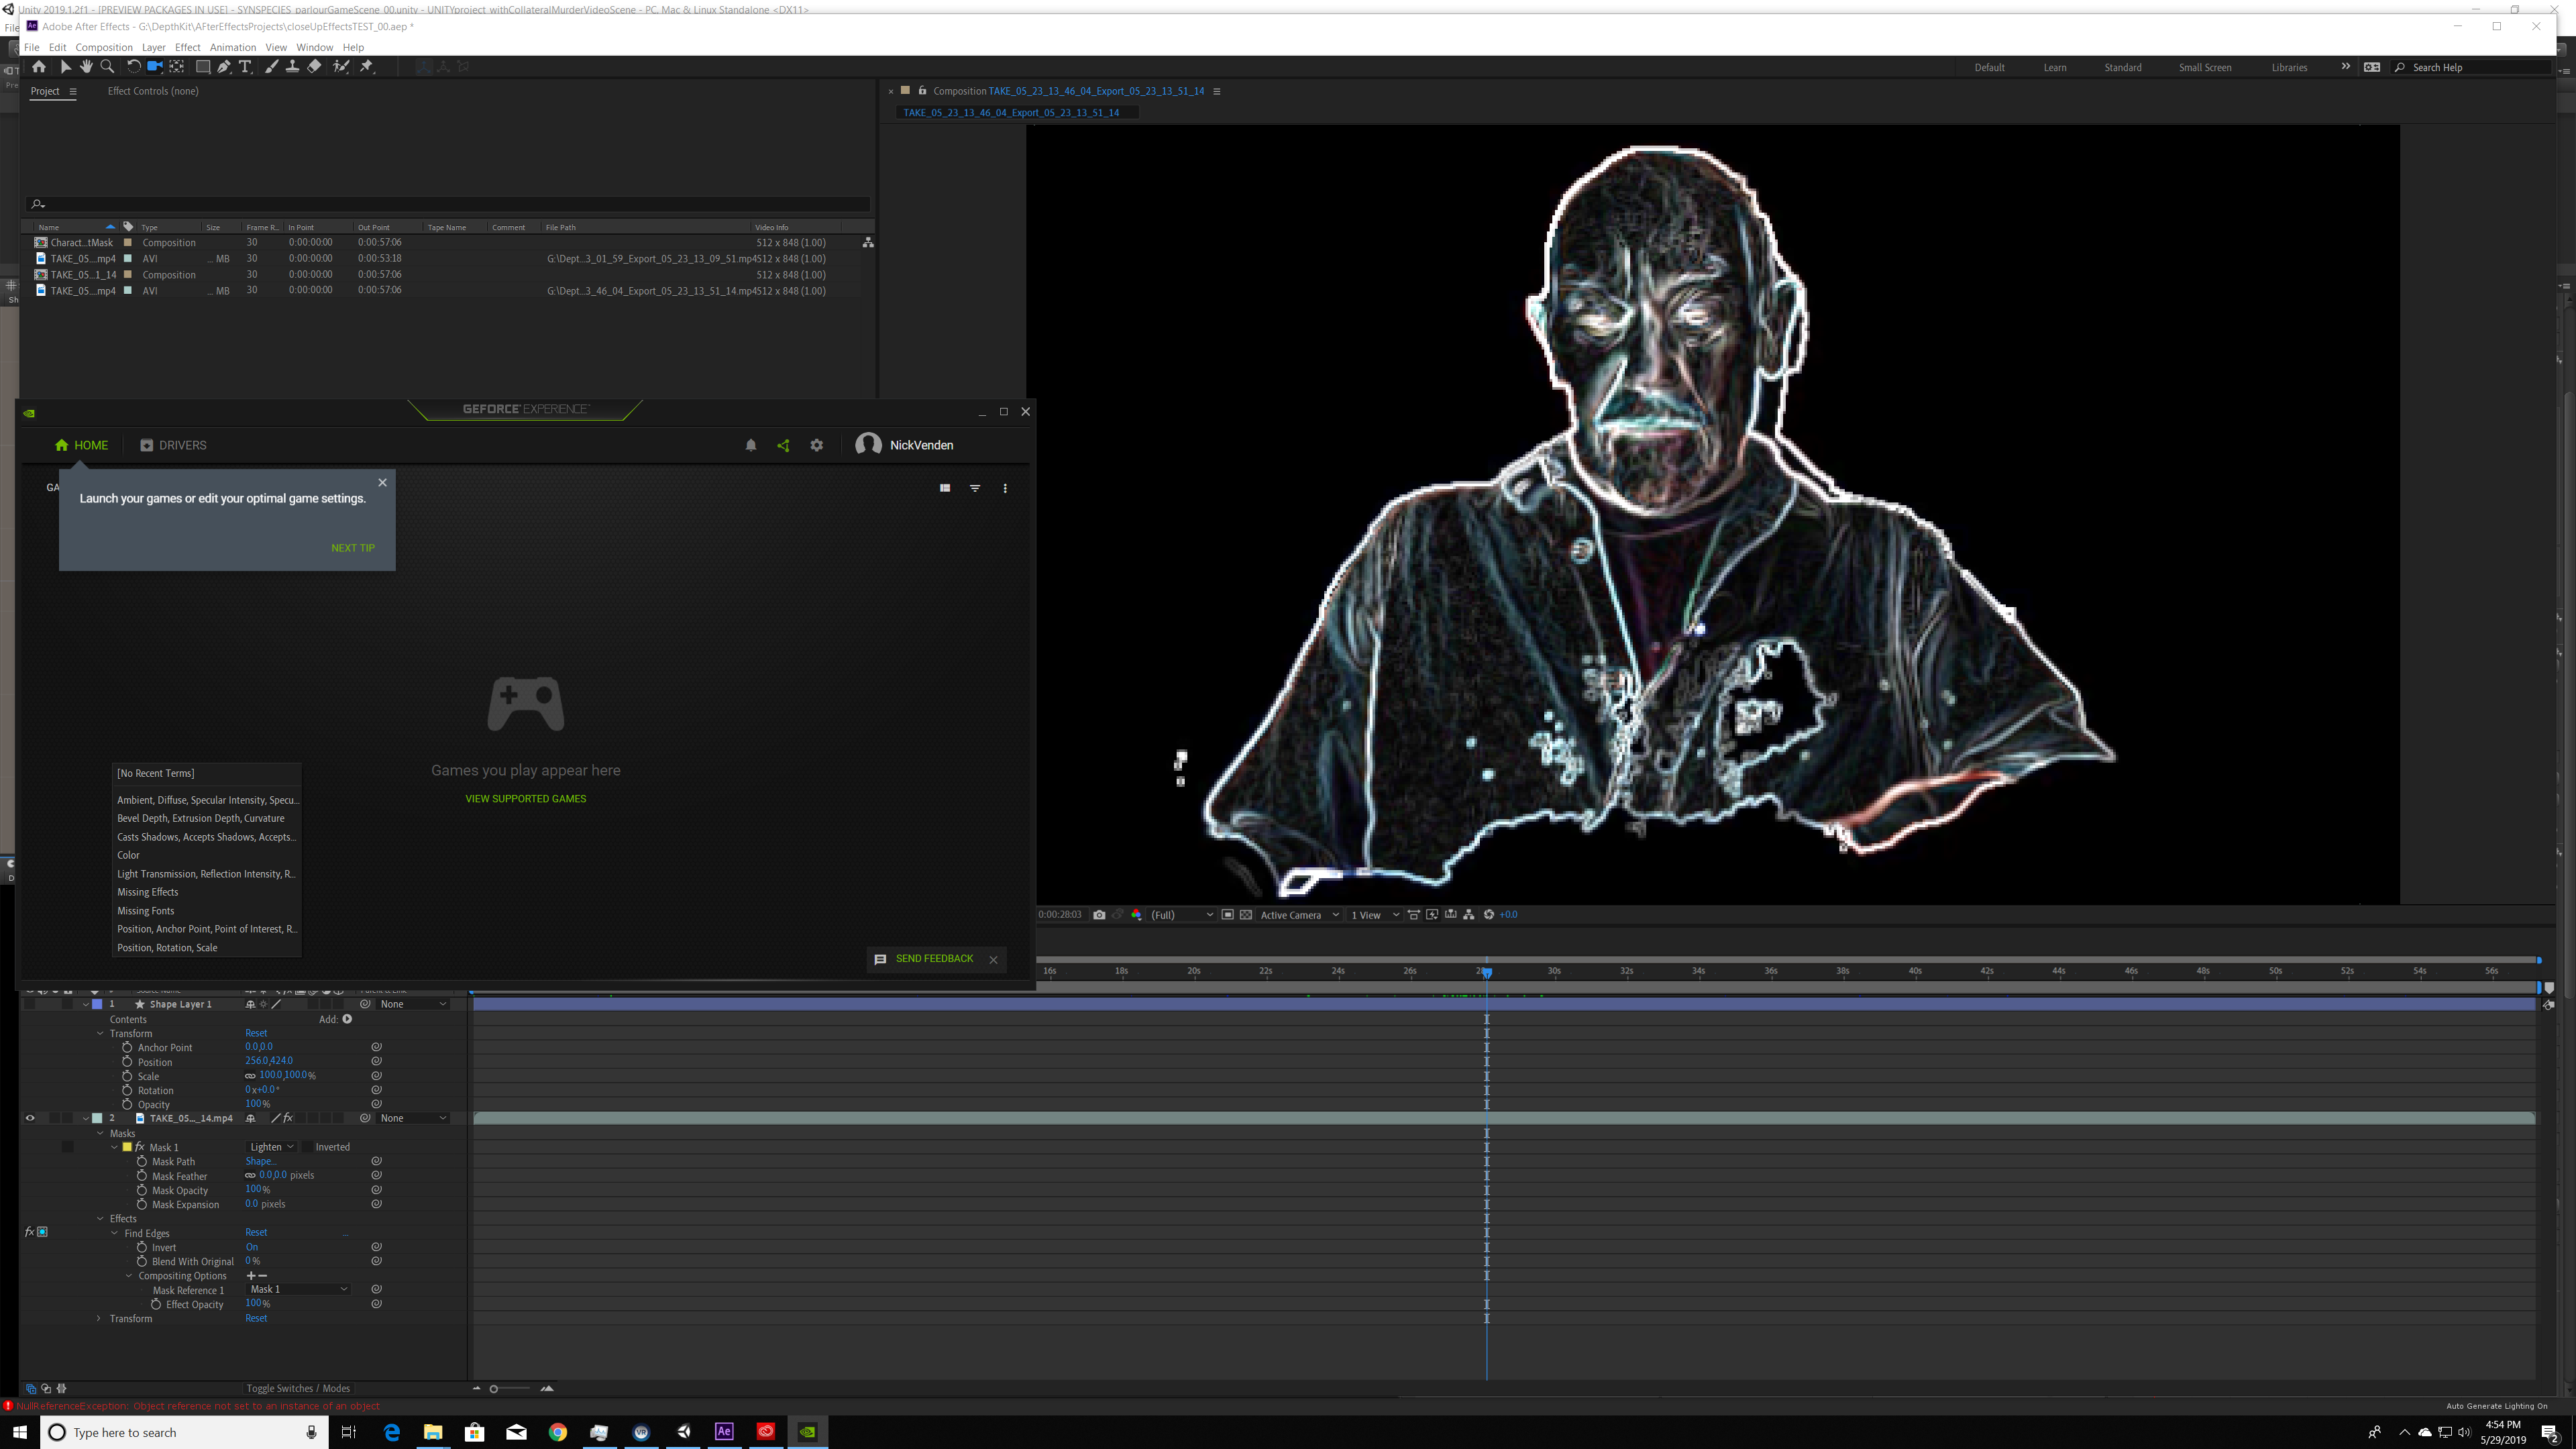Toggle the Mask 1 Inverted checkbox
Viewport: 2576px width, 1449px height.
pyautogui.click(x=308, y=1147)
